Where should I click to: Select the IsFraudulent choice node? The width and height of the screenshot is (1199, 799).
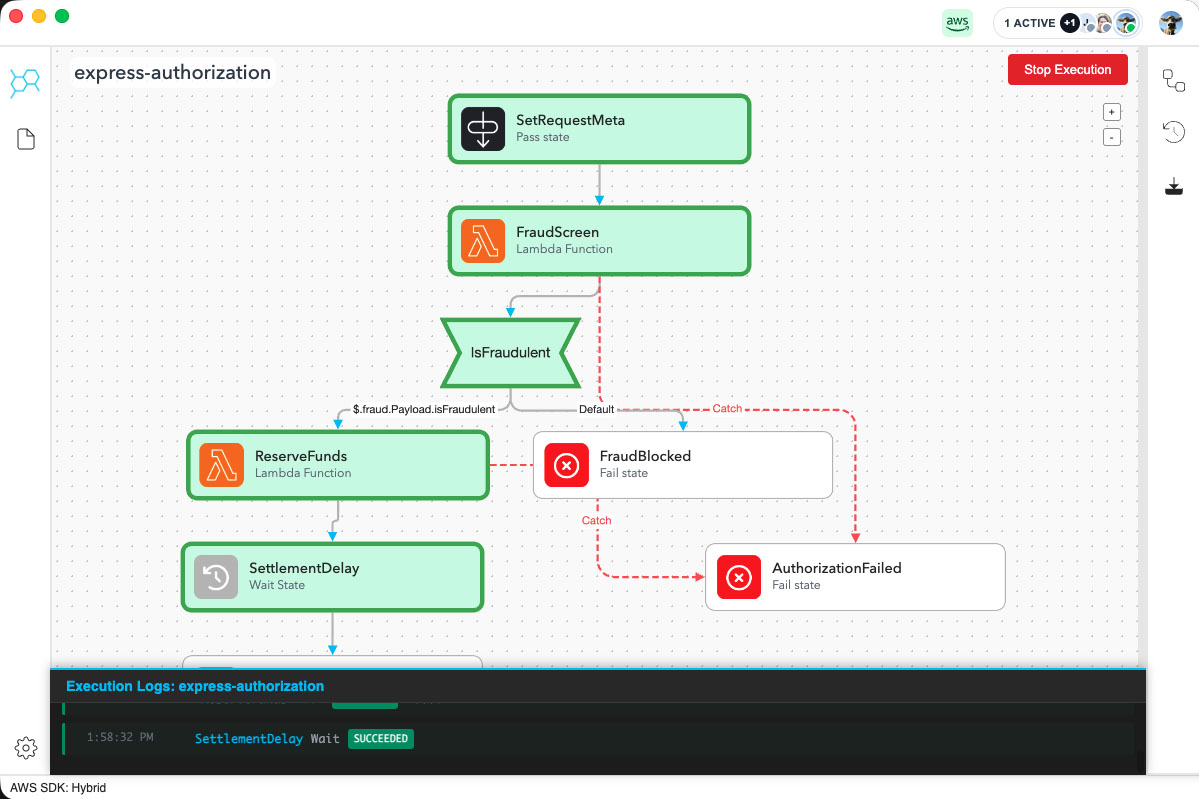point(511,352)
